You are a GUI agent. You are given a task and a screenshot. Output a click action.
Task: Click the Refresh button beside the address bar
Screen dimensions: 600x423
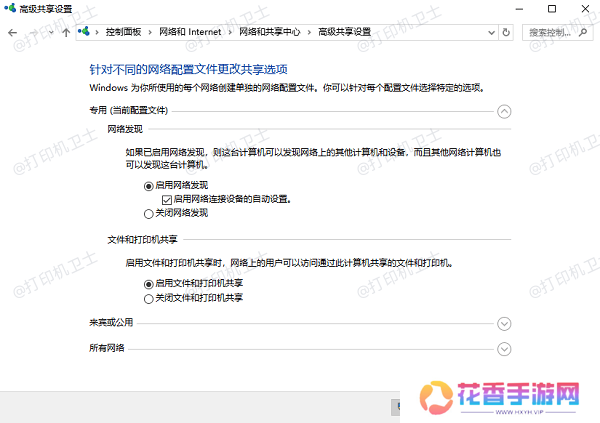(506, 32)
